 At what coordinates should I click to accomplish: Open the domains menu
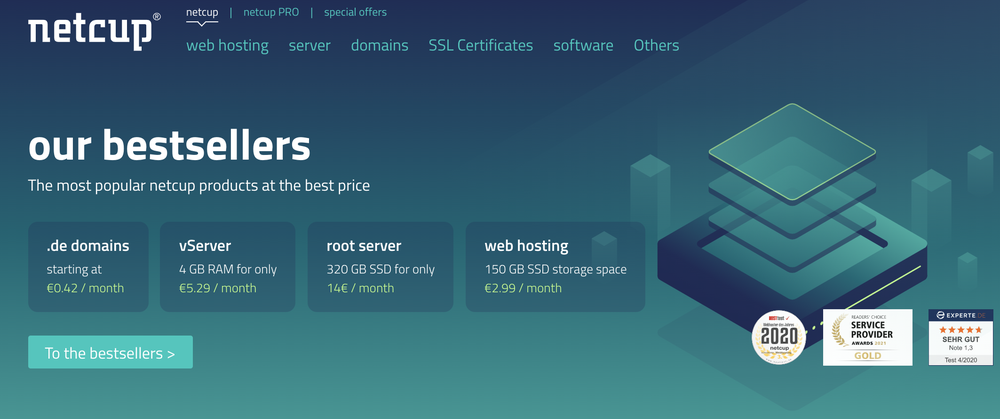379,45
